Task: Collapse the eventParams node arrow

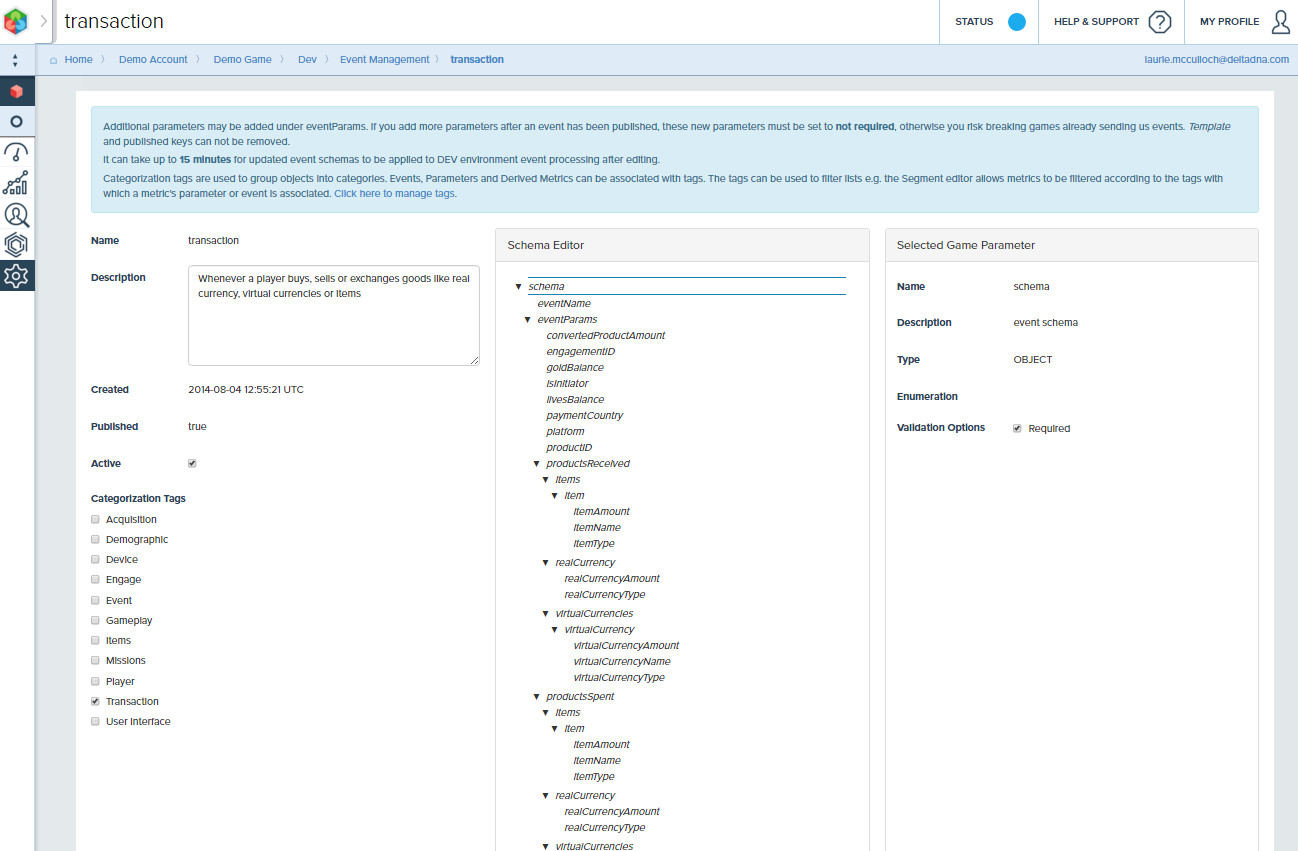Action: (x=527, y=320)
